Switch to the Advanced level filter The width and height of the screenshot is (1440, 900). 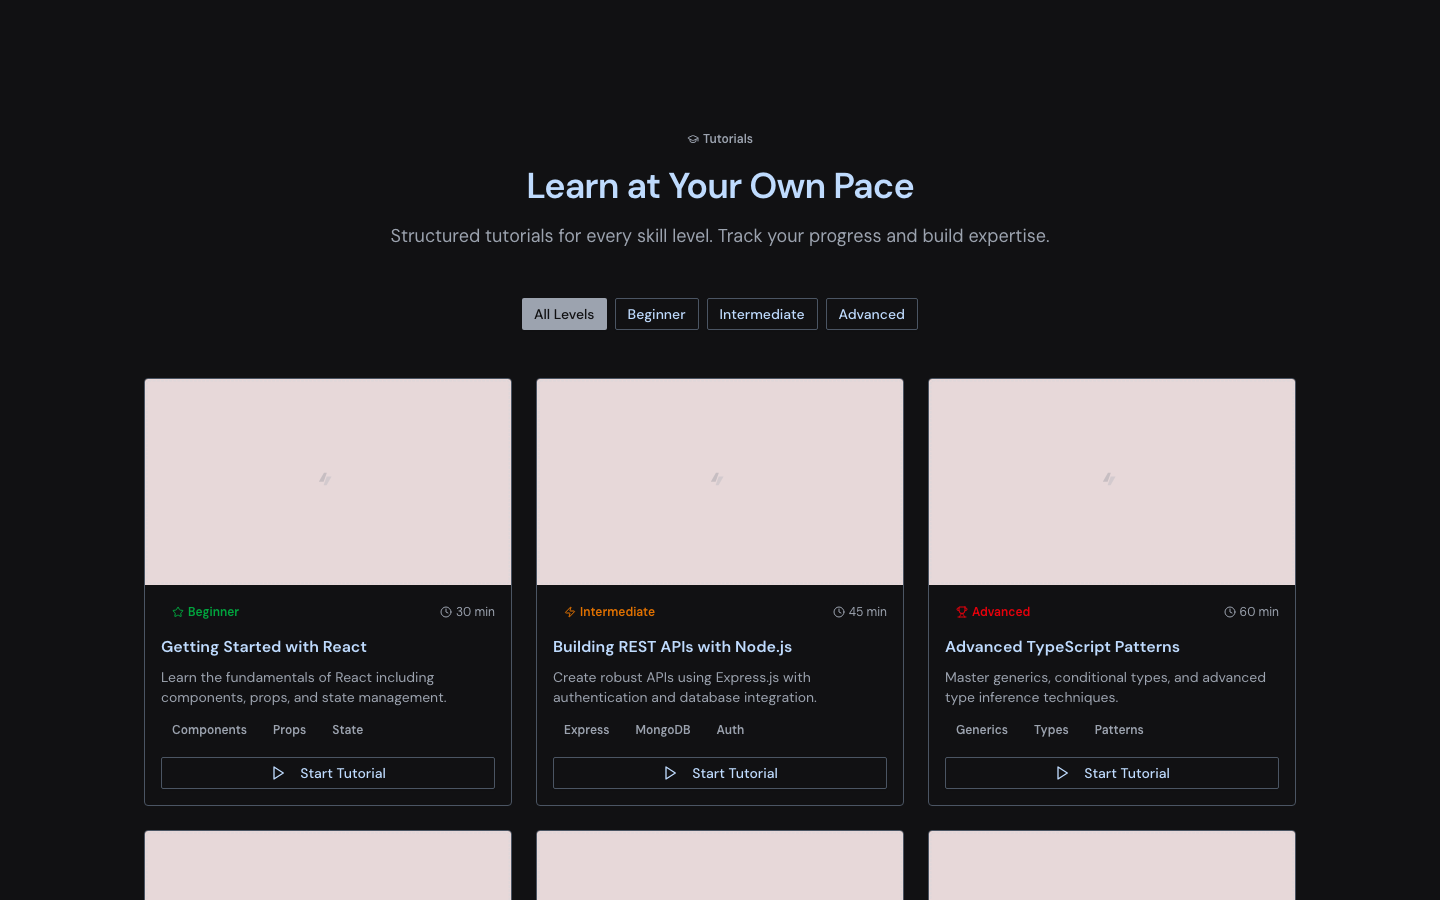pyautogui.click(x=871, y=314)
